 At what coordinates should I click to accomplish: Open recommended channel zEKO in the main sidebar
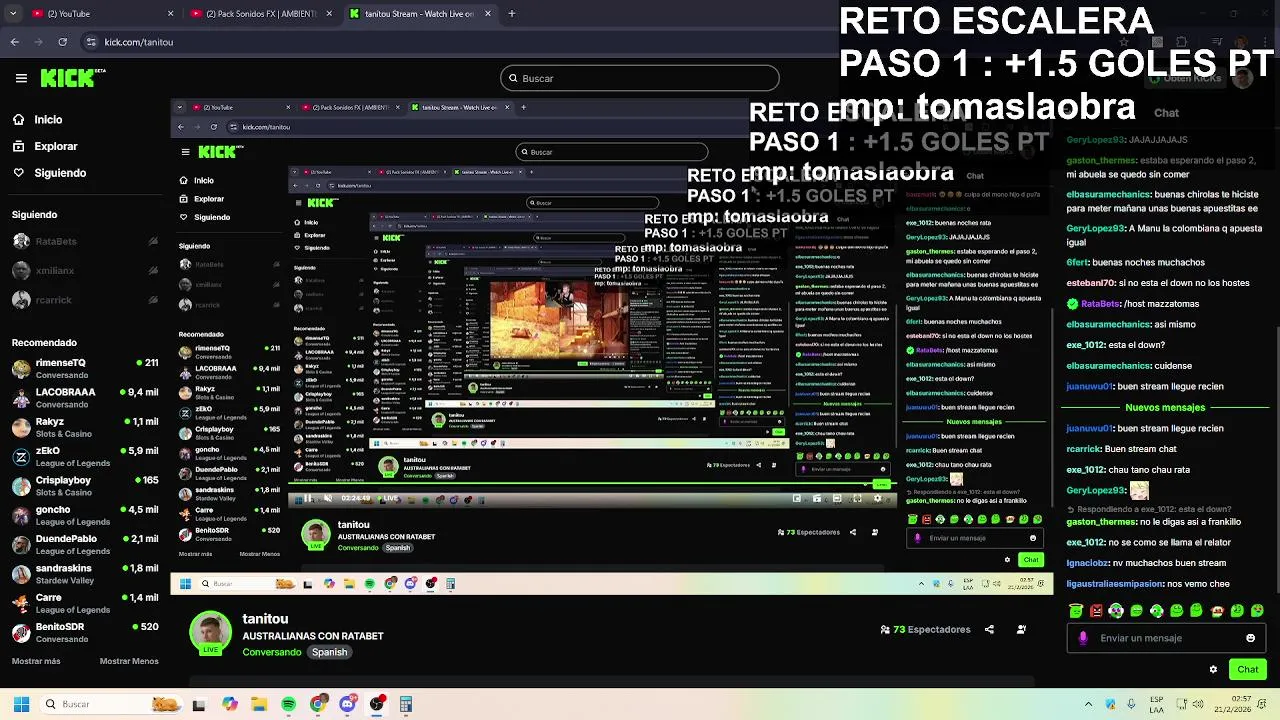[84, 456]
